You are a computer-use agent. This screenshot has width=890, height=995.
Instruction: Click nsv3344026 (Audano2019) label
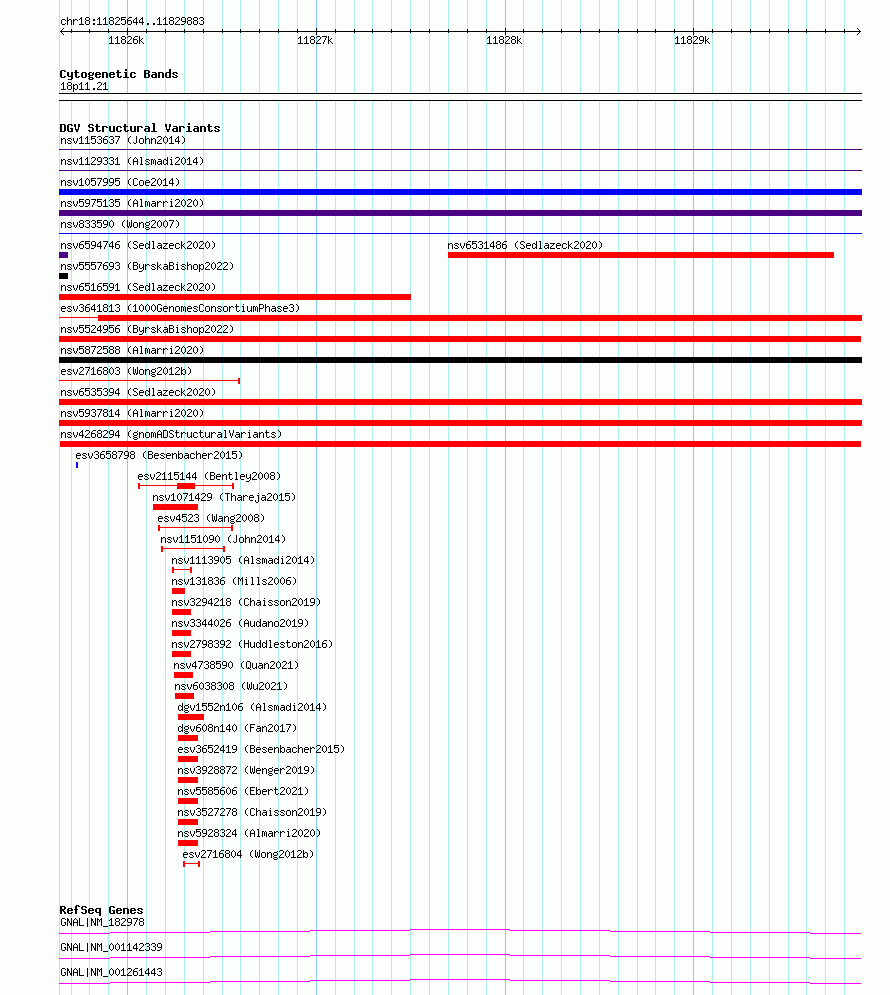tap(240, 623)
